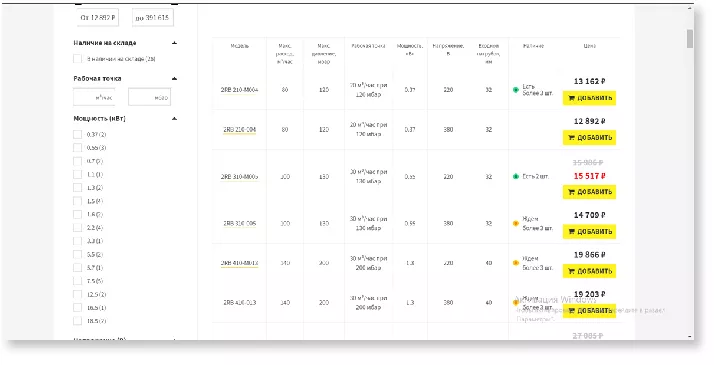Click the cart icon beside the 13 162 ₽ price
The image size is (714, 365).
tap(571, 98)
